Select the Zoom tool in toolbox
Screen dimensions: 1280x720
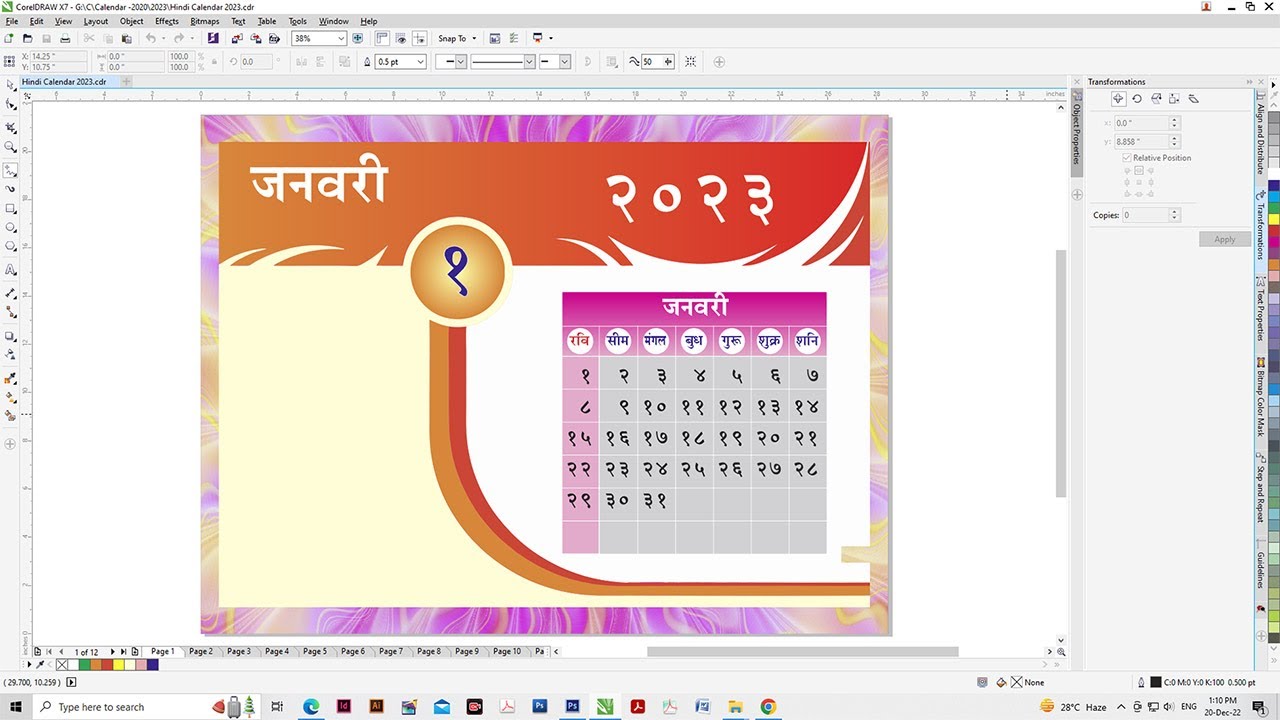pos(11,147)
